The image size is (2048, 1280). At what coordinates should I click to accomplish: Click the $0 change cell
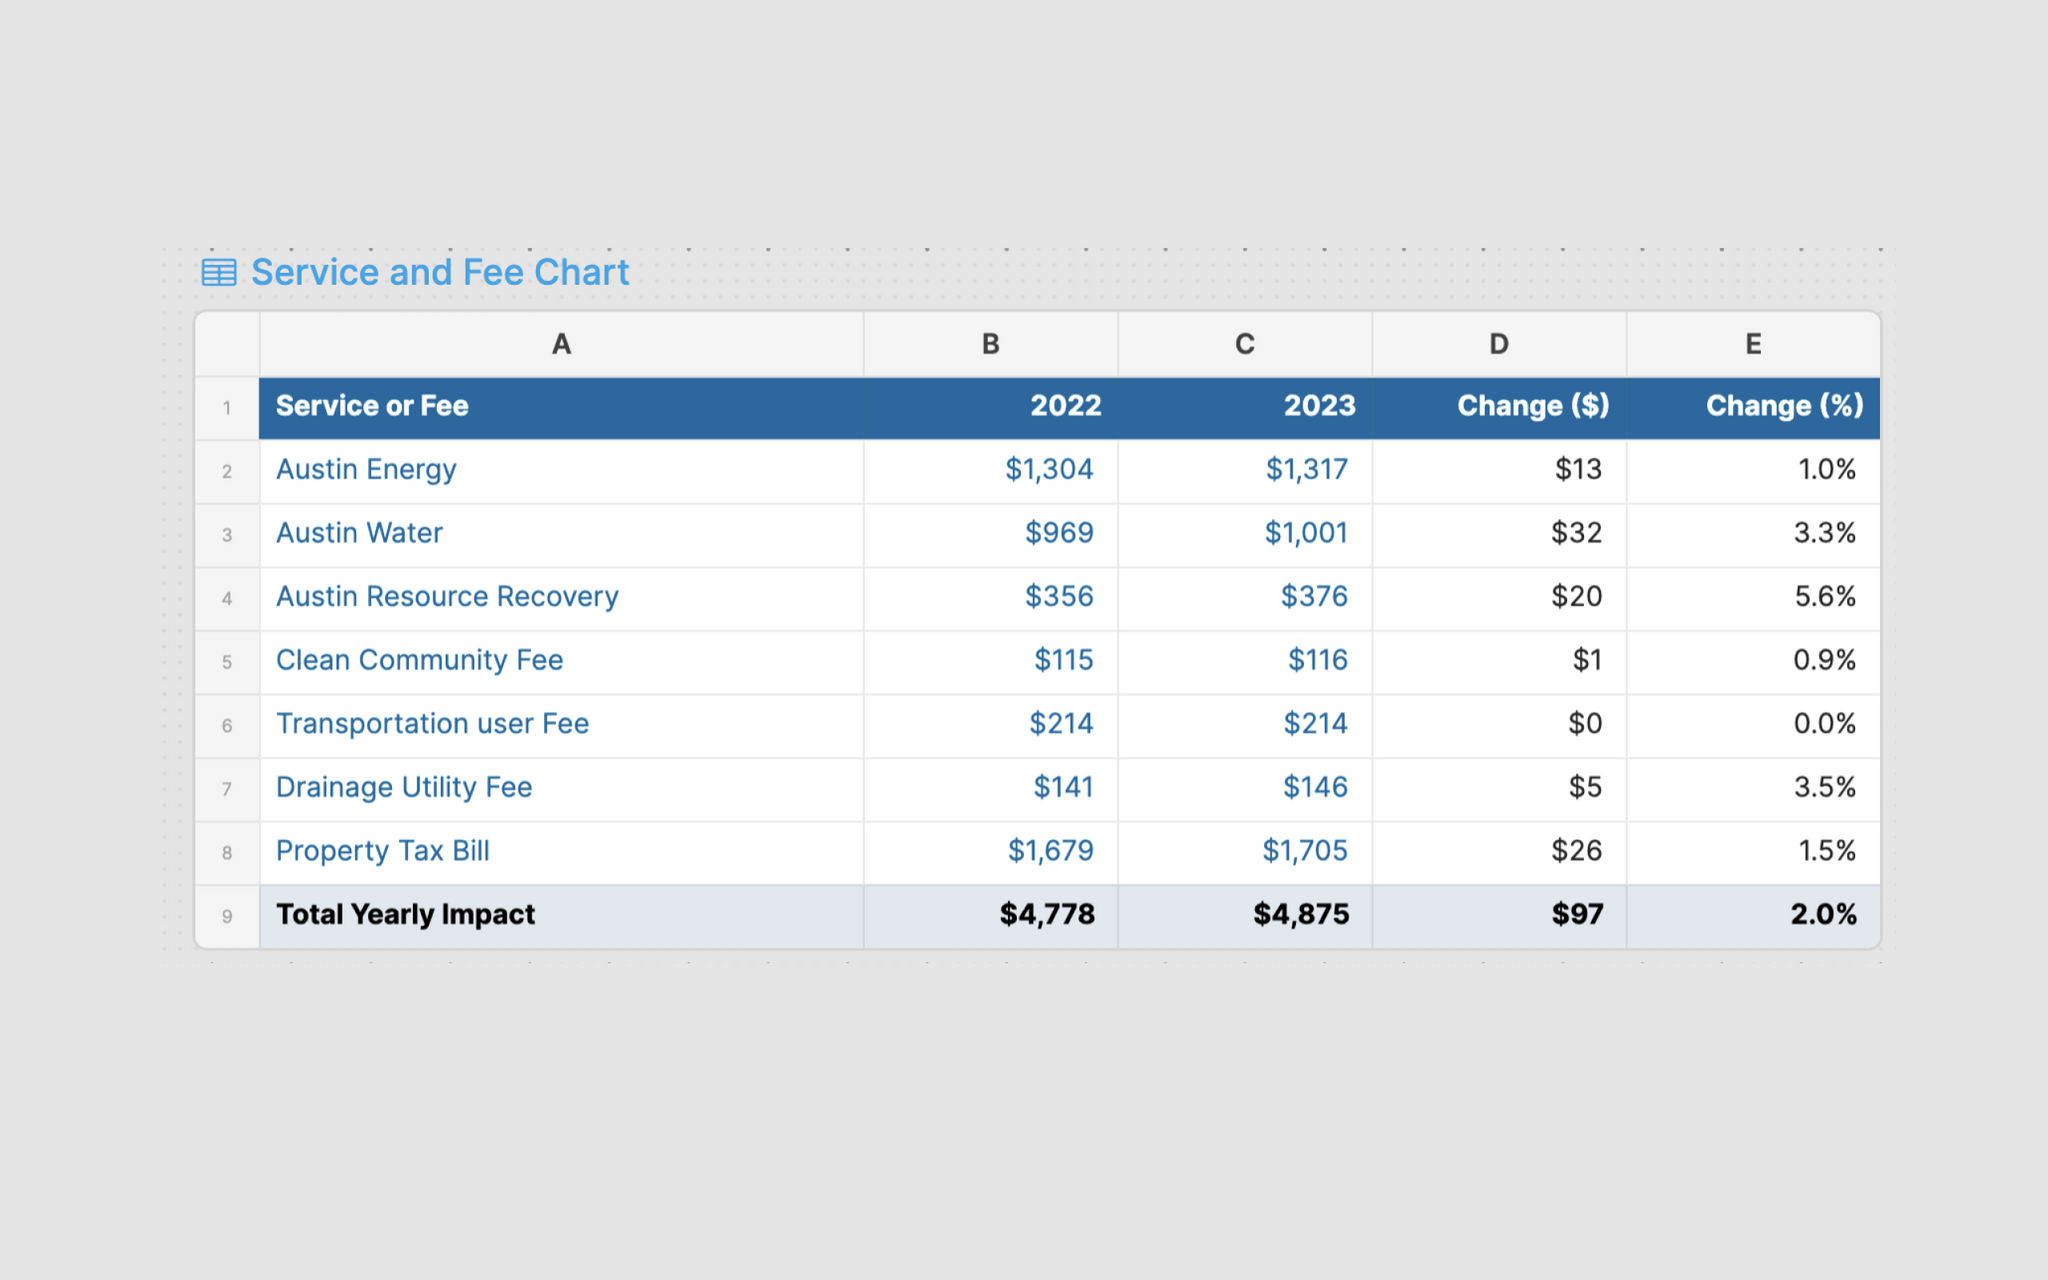click(x=1499, y=725)
